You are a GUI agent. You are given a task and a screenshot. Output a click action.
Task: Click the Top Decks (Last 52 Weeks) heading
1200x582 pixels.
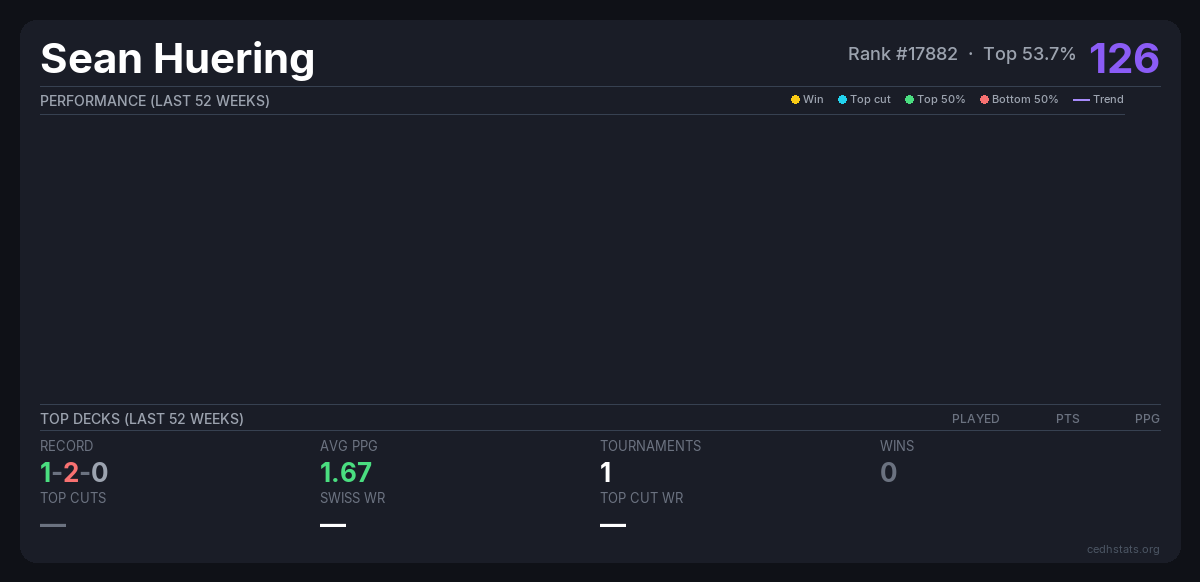pos(142,419)
